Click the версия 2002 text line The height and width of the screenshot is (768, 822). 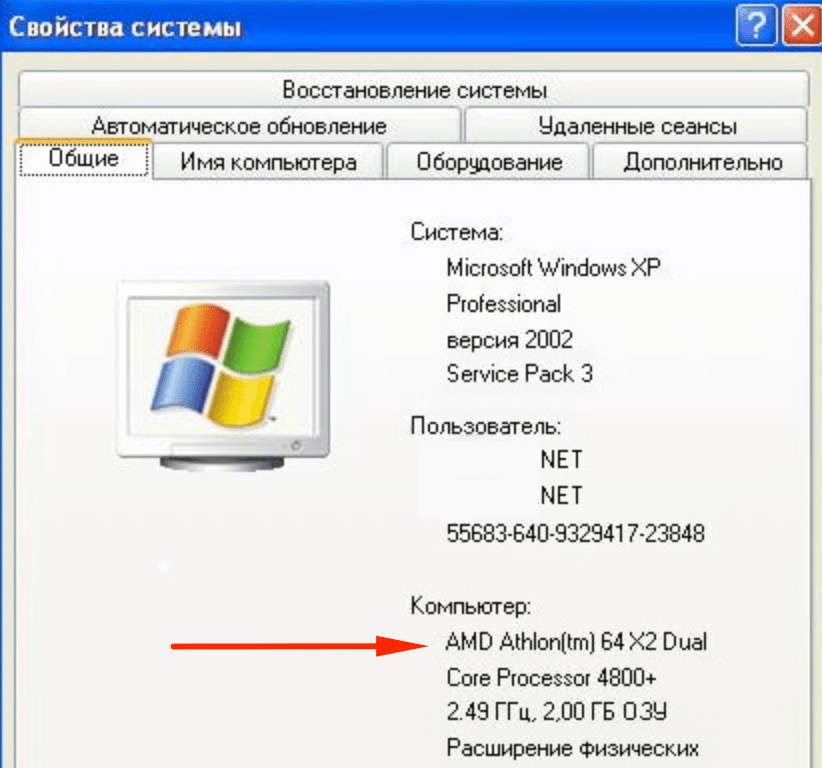tap(509, 340)
